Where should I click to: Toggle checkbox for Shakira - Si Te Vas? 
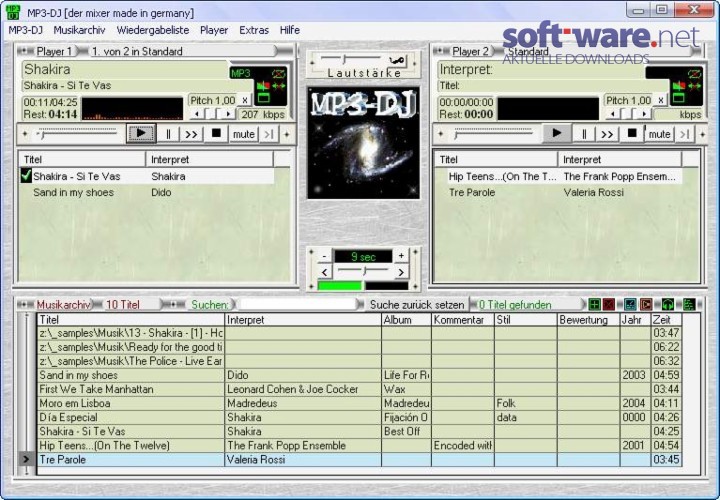26,176
